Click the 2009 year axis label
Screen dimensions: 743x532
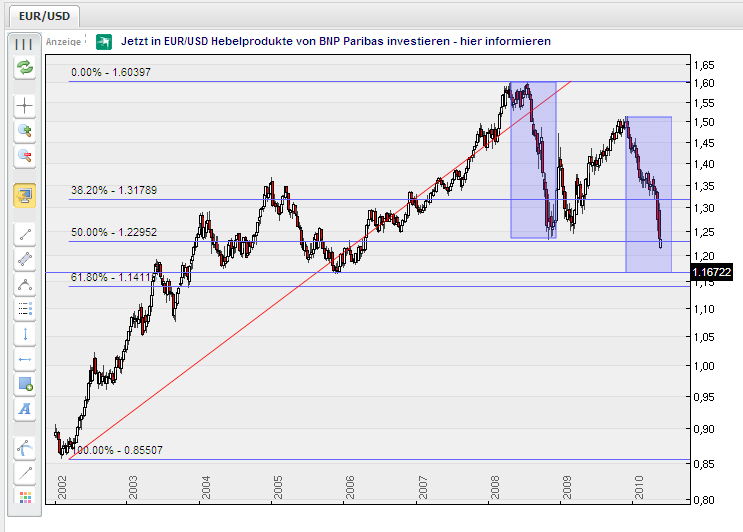(x=567, y=488)
